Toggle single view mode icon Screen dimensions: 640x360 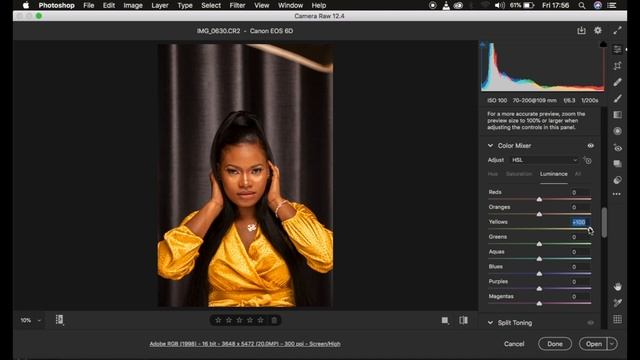tap(445, 321)
